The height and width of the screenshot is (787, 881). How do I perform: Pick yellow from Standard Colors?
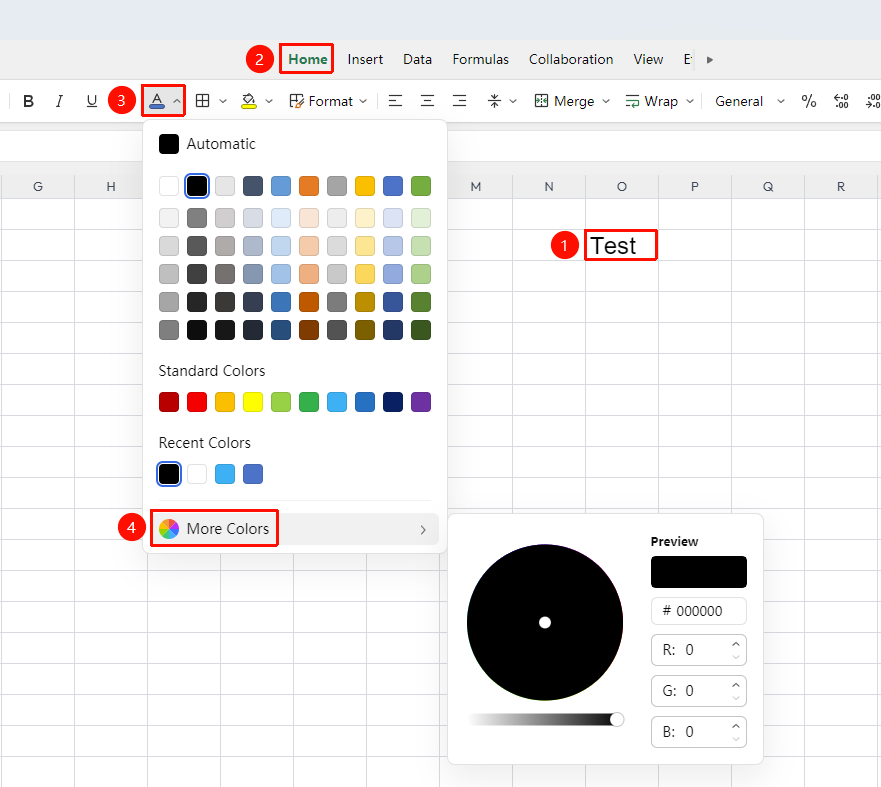(x=253, y=402)
